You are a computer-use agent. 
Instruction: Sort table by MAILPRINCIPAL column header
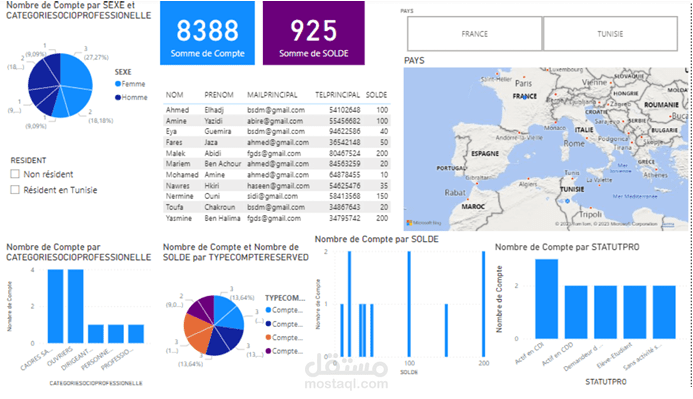pyautogui.click(x=272, y=95)
